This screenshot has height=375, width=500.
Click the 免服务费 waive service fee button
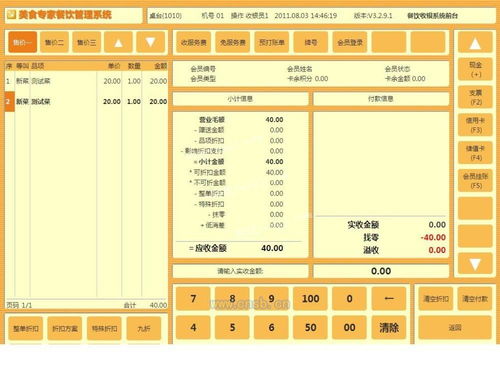click(232, 42)
